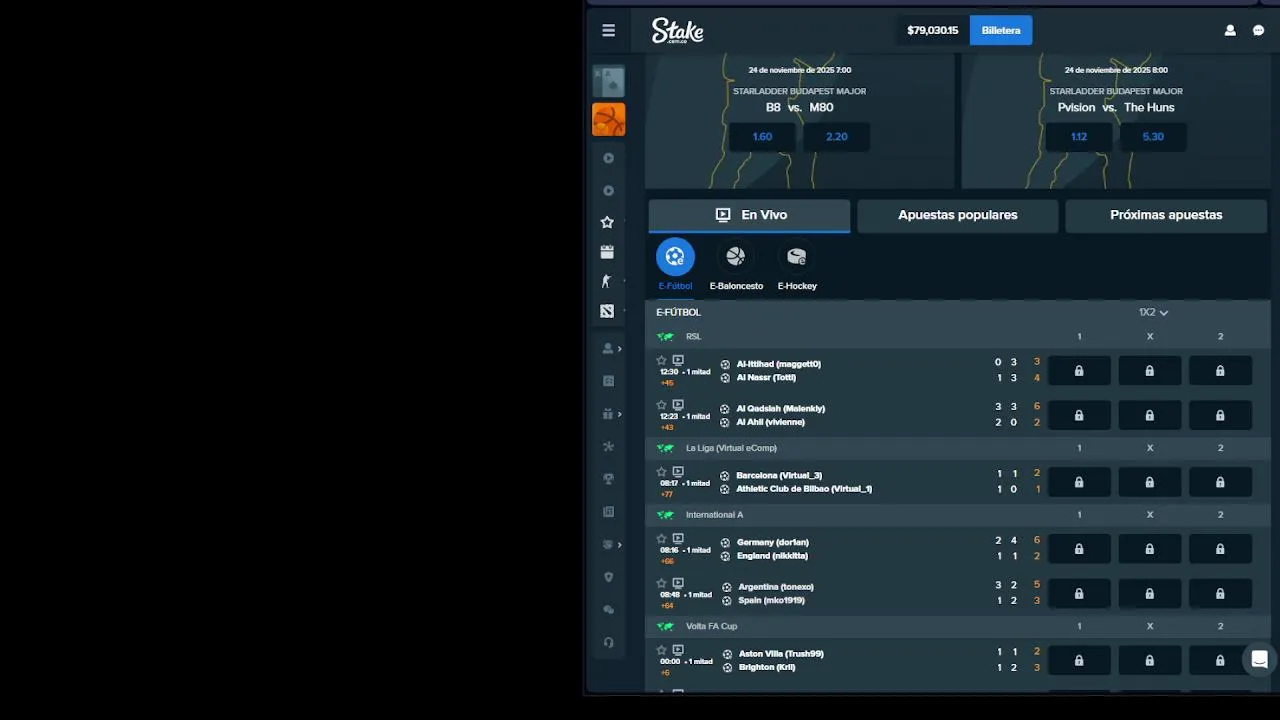
Task: Select the E-Fútbol category
Action: tap(675, 265)
